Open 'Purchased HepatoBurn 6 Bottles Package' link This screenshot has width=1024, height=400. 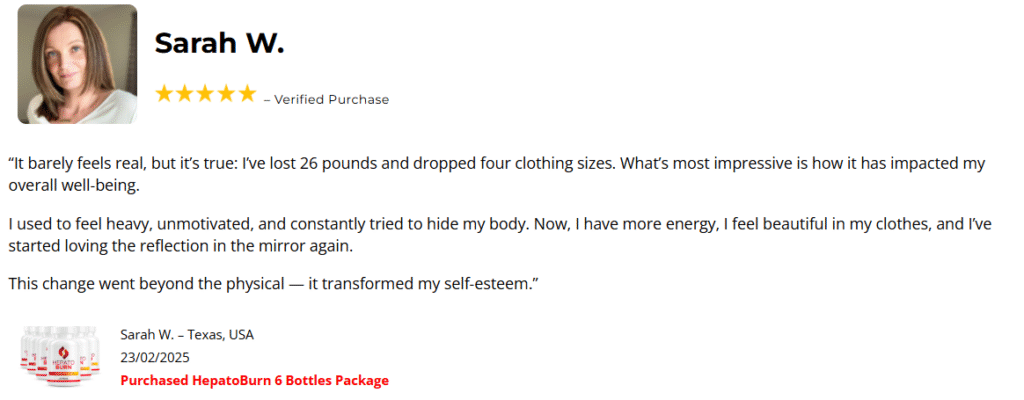254,380
